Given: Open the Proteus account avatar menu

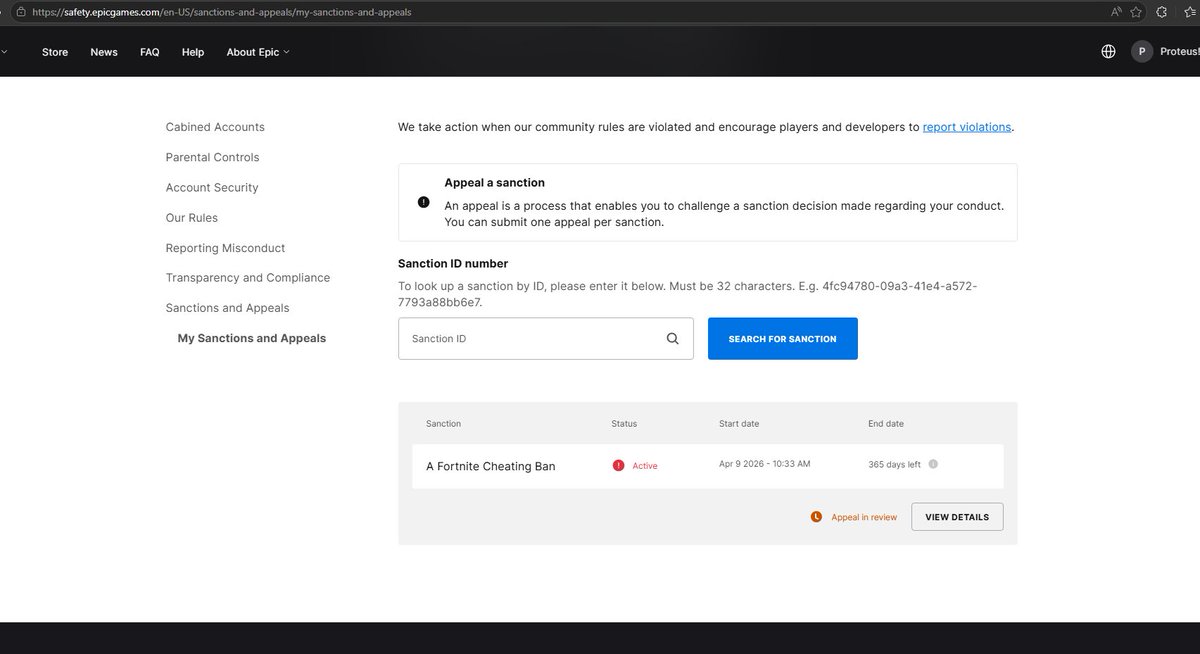Looking at the screenshot, I should 1142,52.
